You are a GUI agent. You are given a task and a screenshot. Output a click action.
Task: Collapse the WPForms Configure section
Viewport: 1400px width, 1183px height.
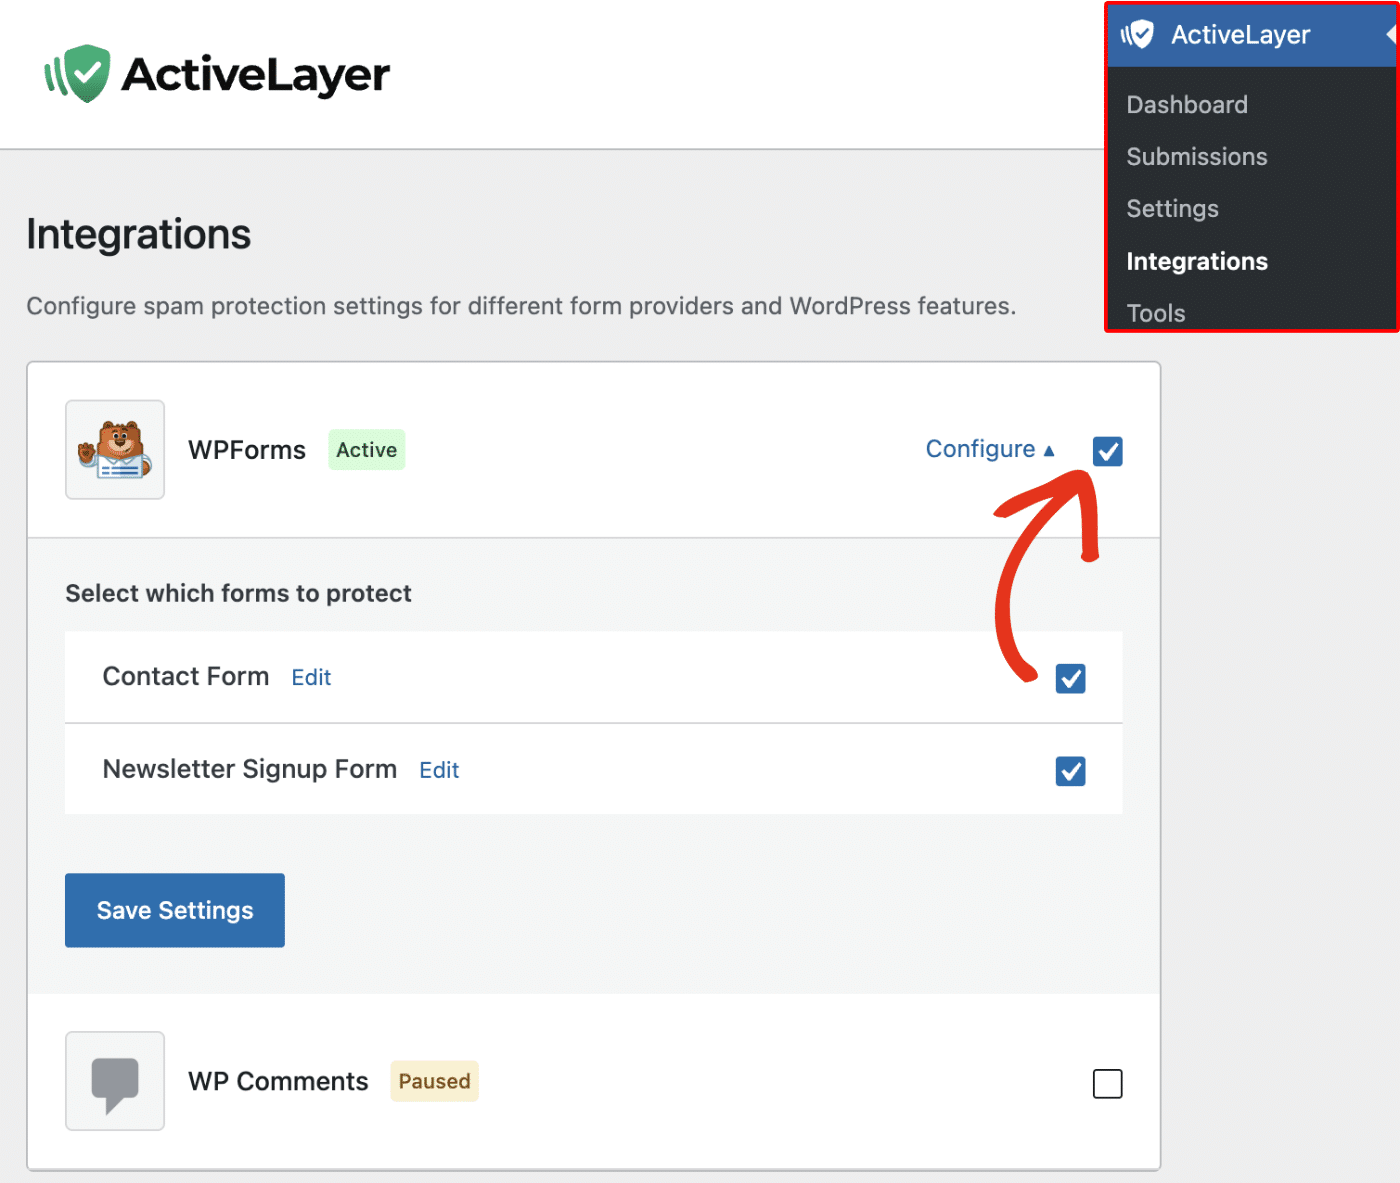click(x=990, y=449)
